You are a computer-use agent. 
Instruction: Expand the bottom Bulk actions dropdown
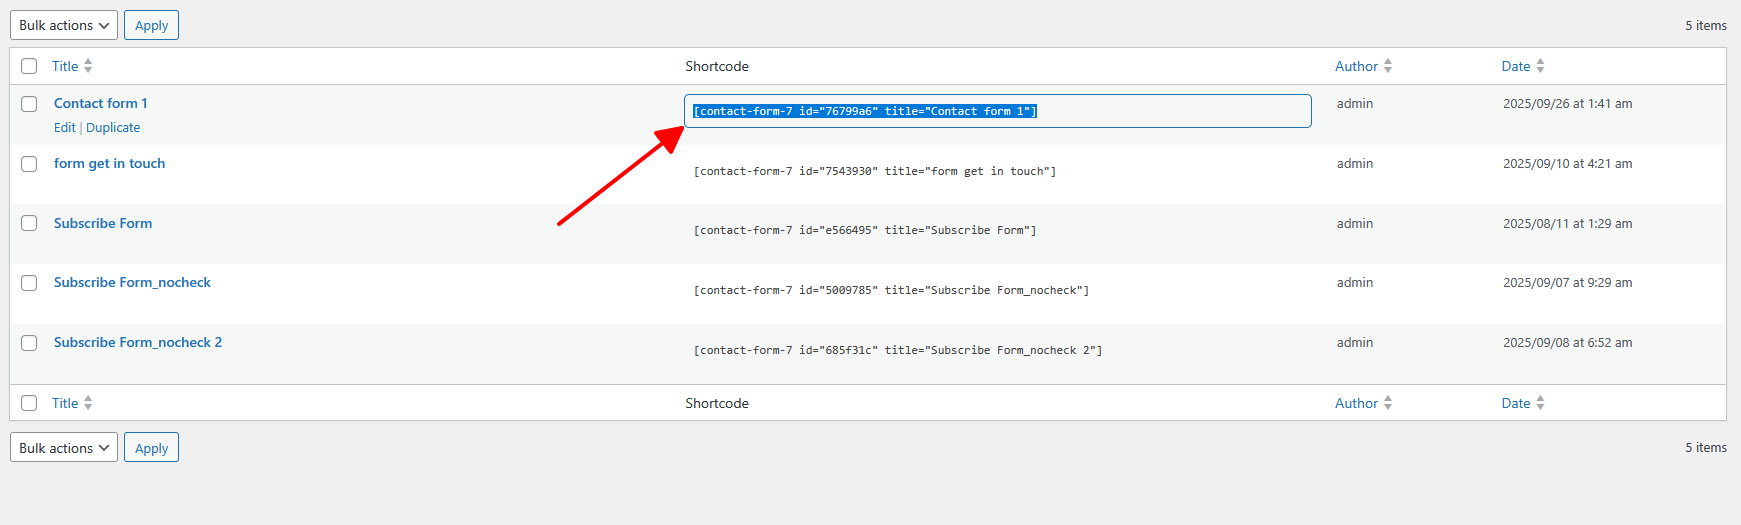[x=64, y=448]
